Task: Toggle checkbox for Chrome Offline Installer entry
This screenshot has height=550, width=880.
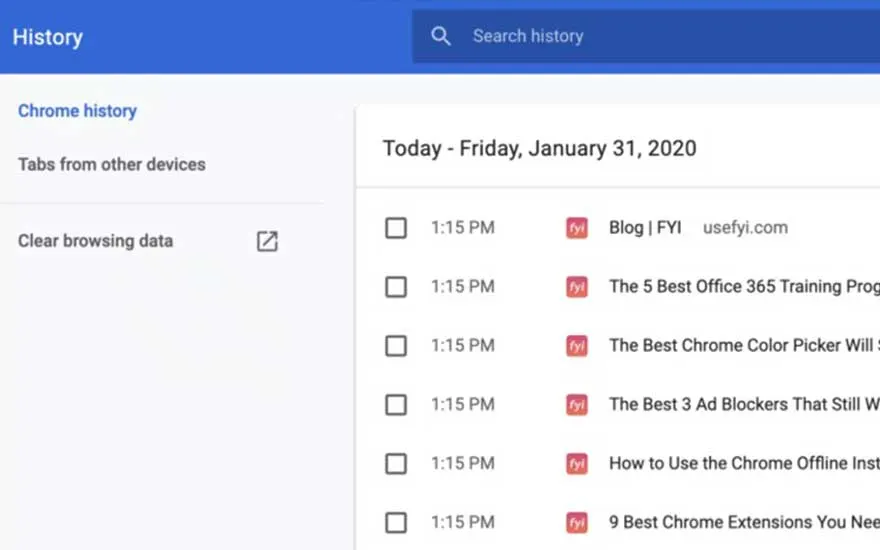Action: (x=396, y=464)
